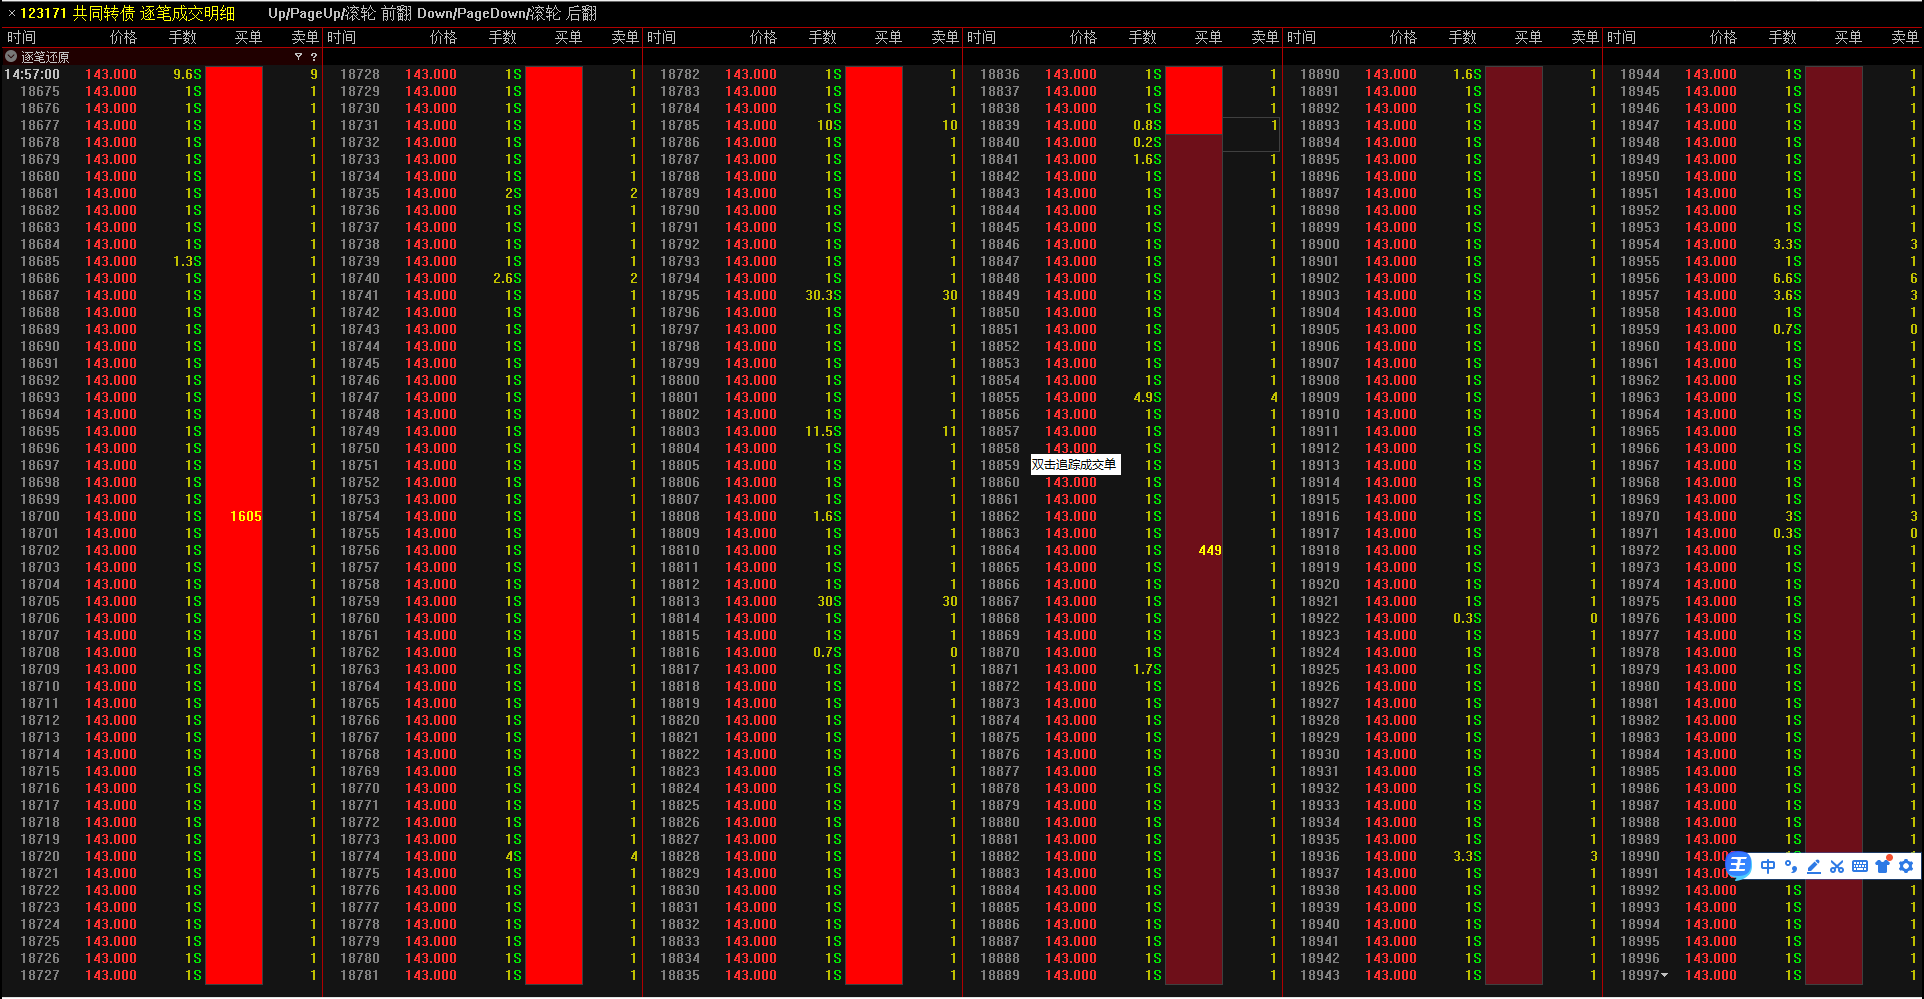
Task: Click the 时间 header above 14:57:00
Action: click(21, 37)
